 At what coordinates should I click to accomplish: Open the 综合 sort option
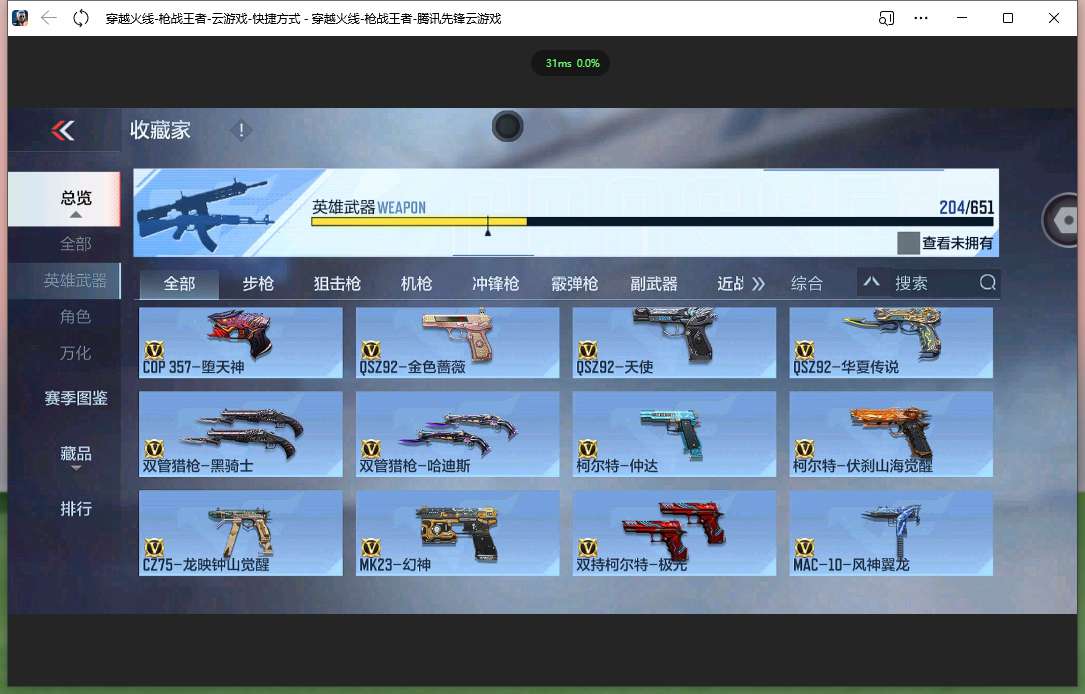(807, 284)
